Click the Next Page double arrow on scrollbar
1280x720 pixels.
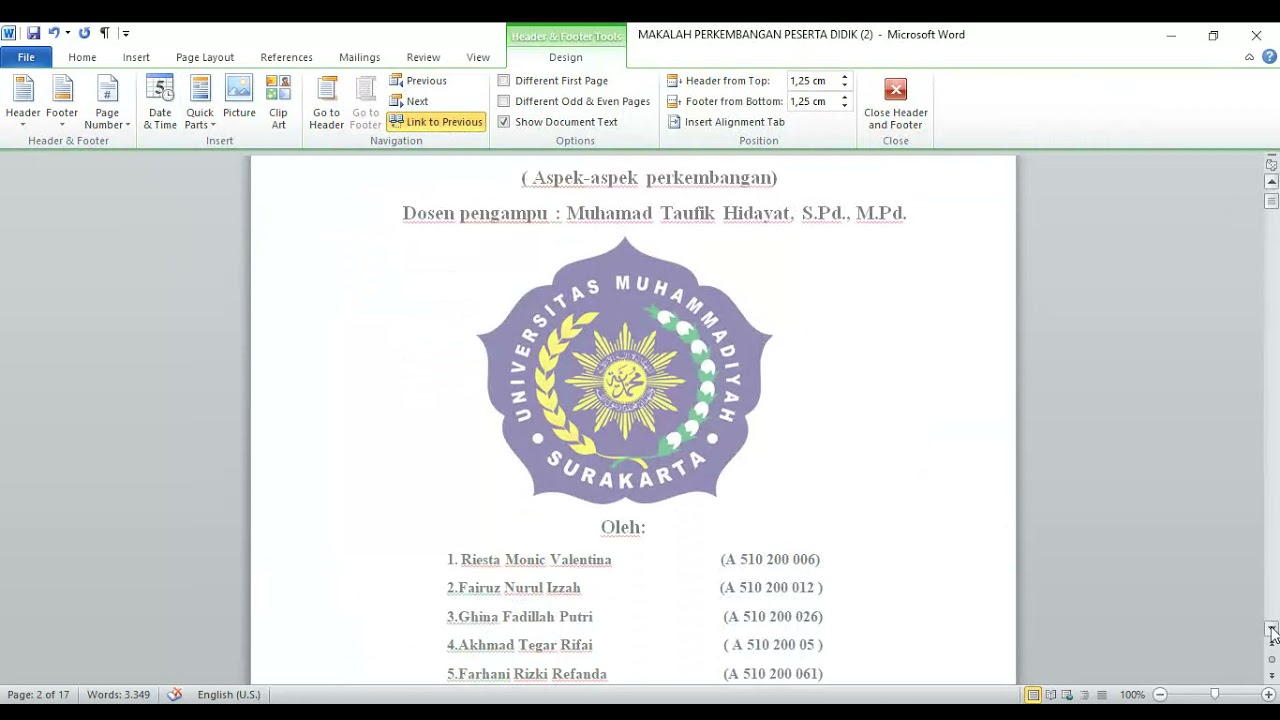coord(1271,676)
